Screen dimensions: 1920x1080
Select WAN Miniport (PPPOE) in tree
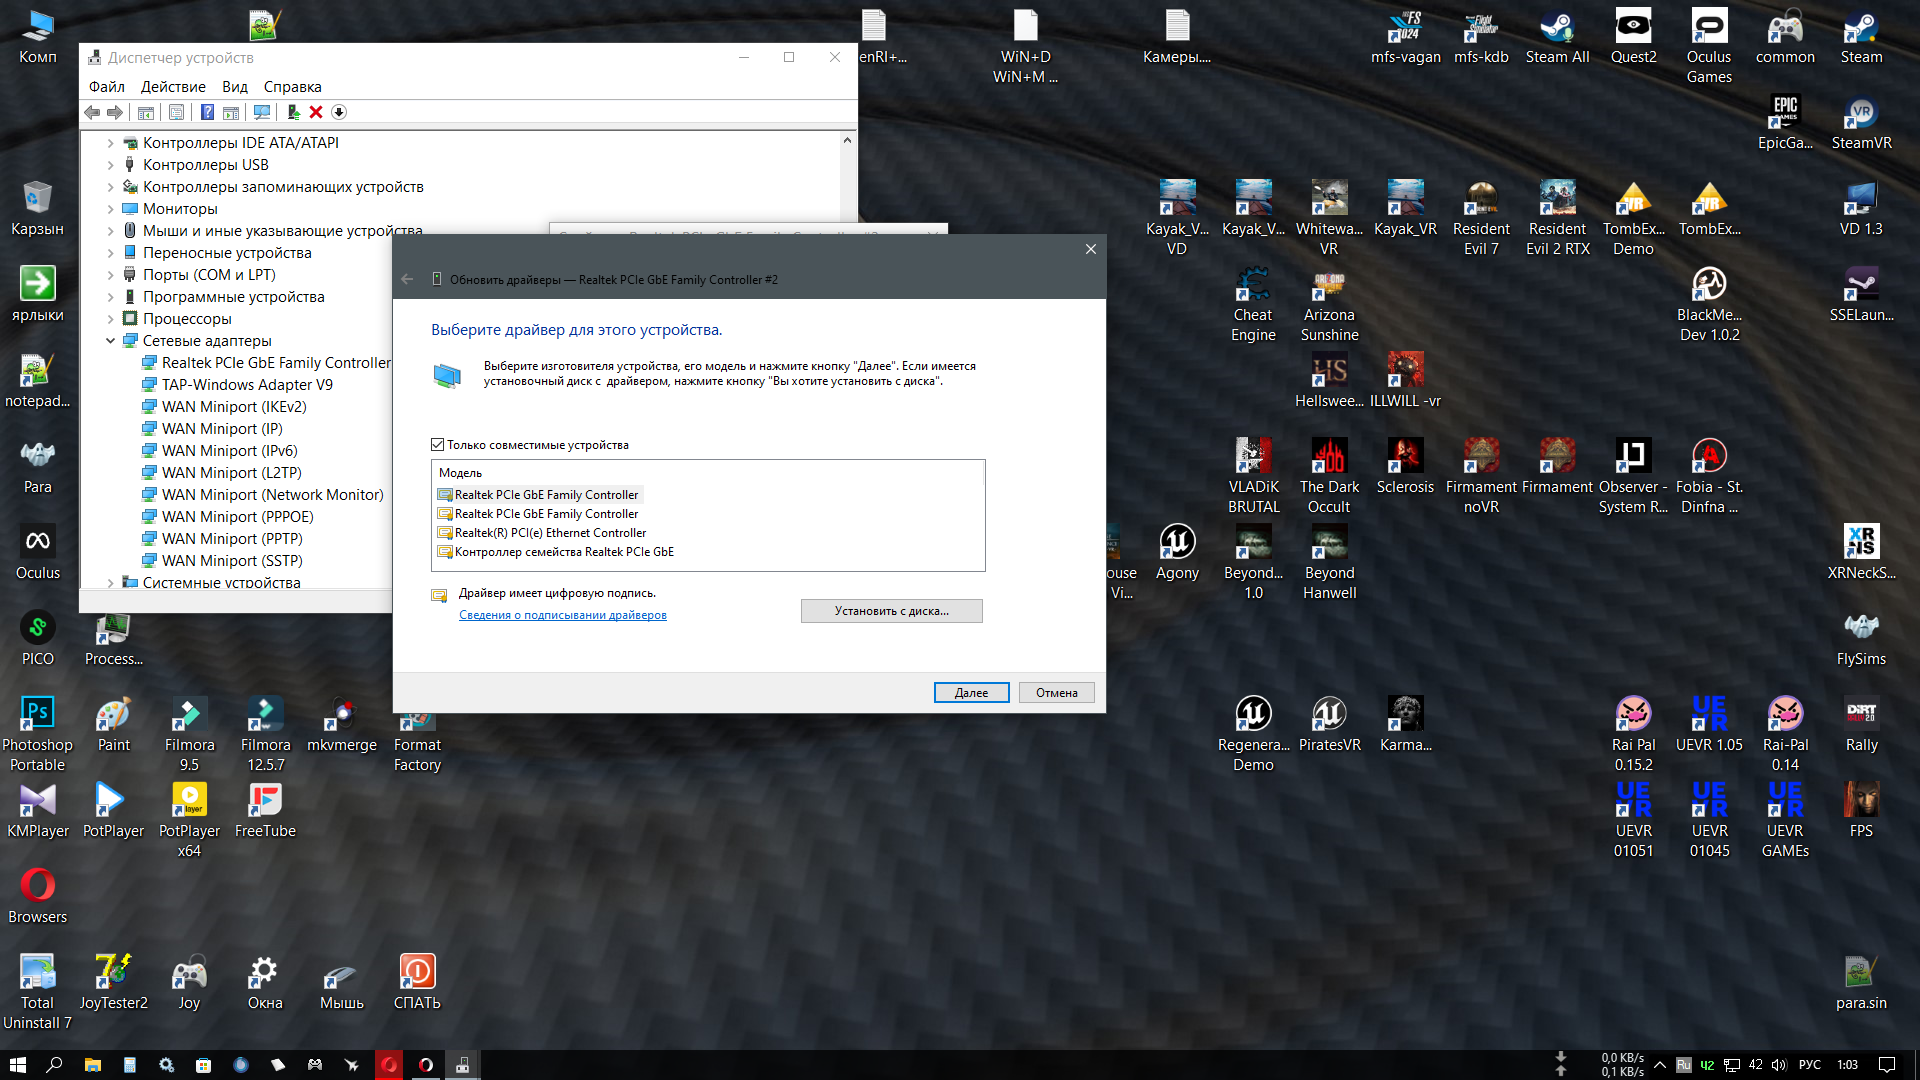[237, 517]
